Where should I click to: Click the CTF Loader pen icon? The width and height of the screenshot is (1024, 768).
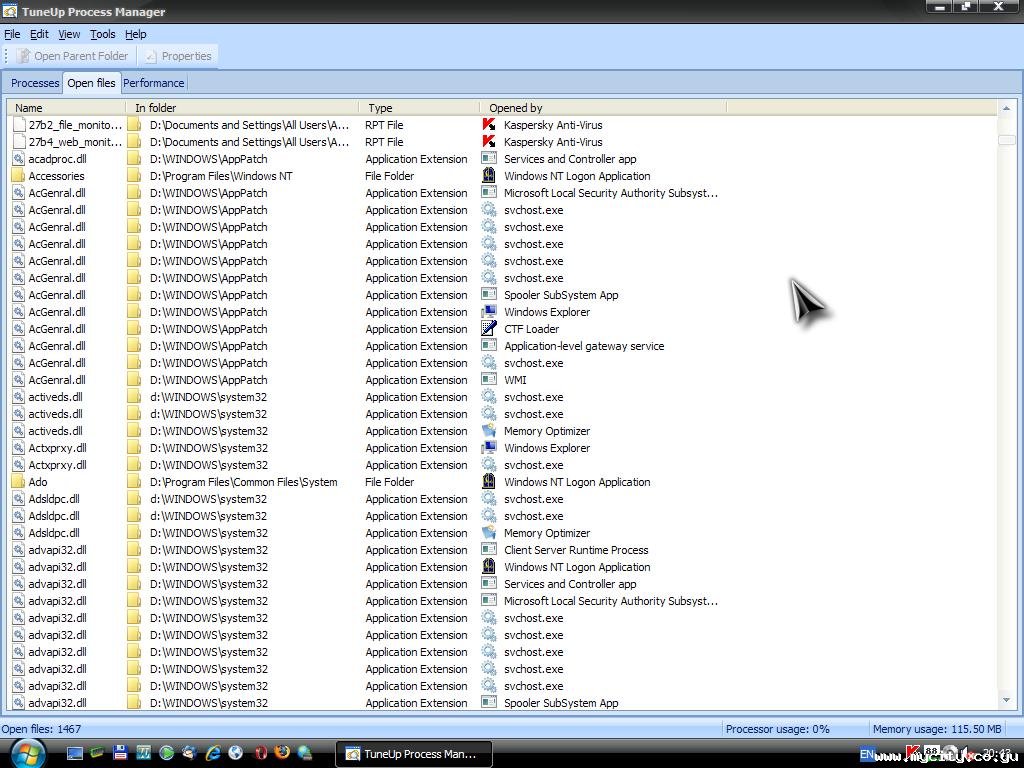tap(488, 328)
